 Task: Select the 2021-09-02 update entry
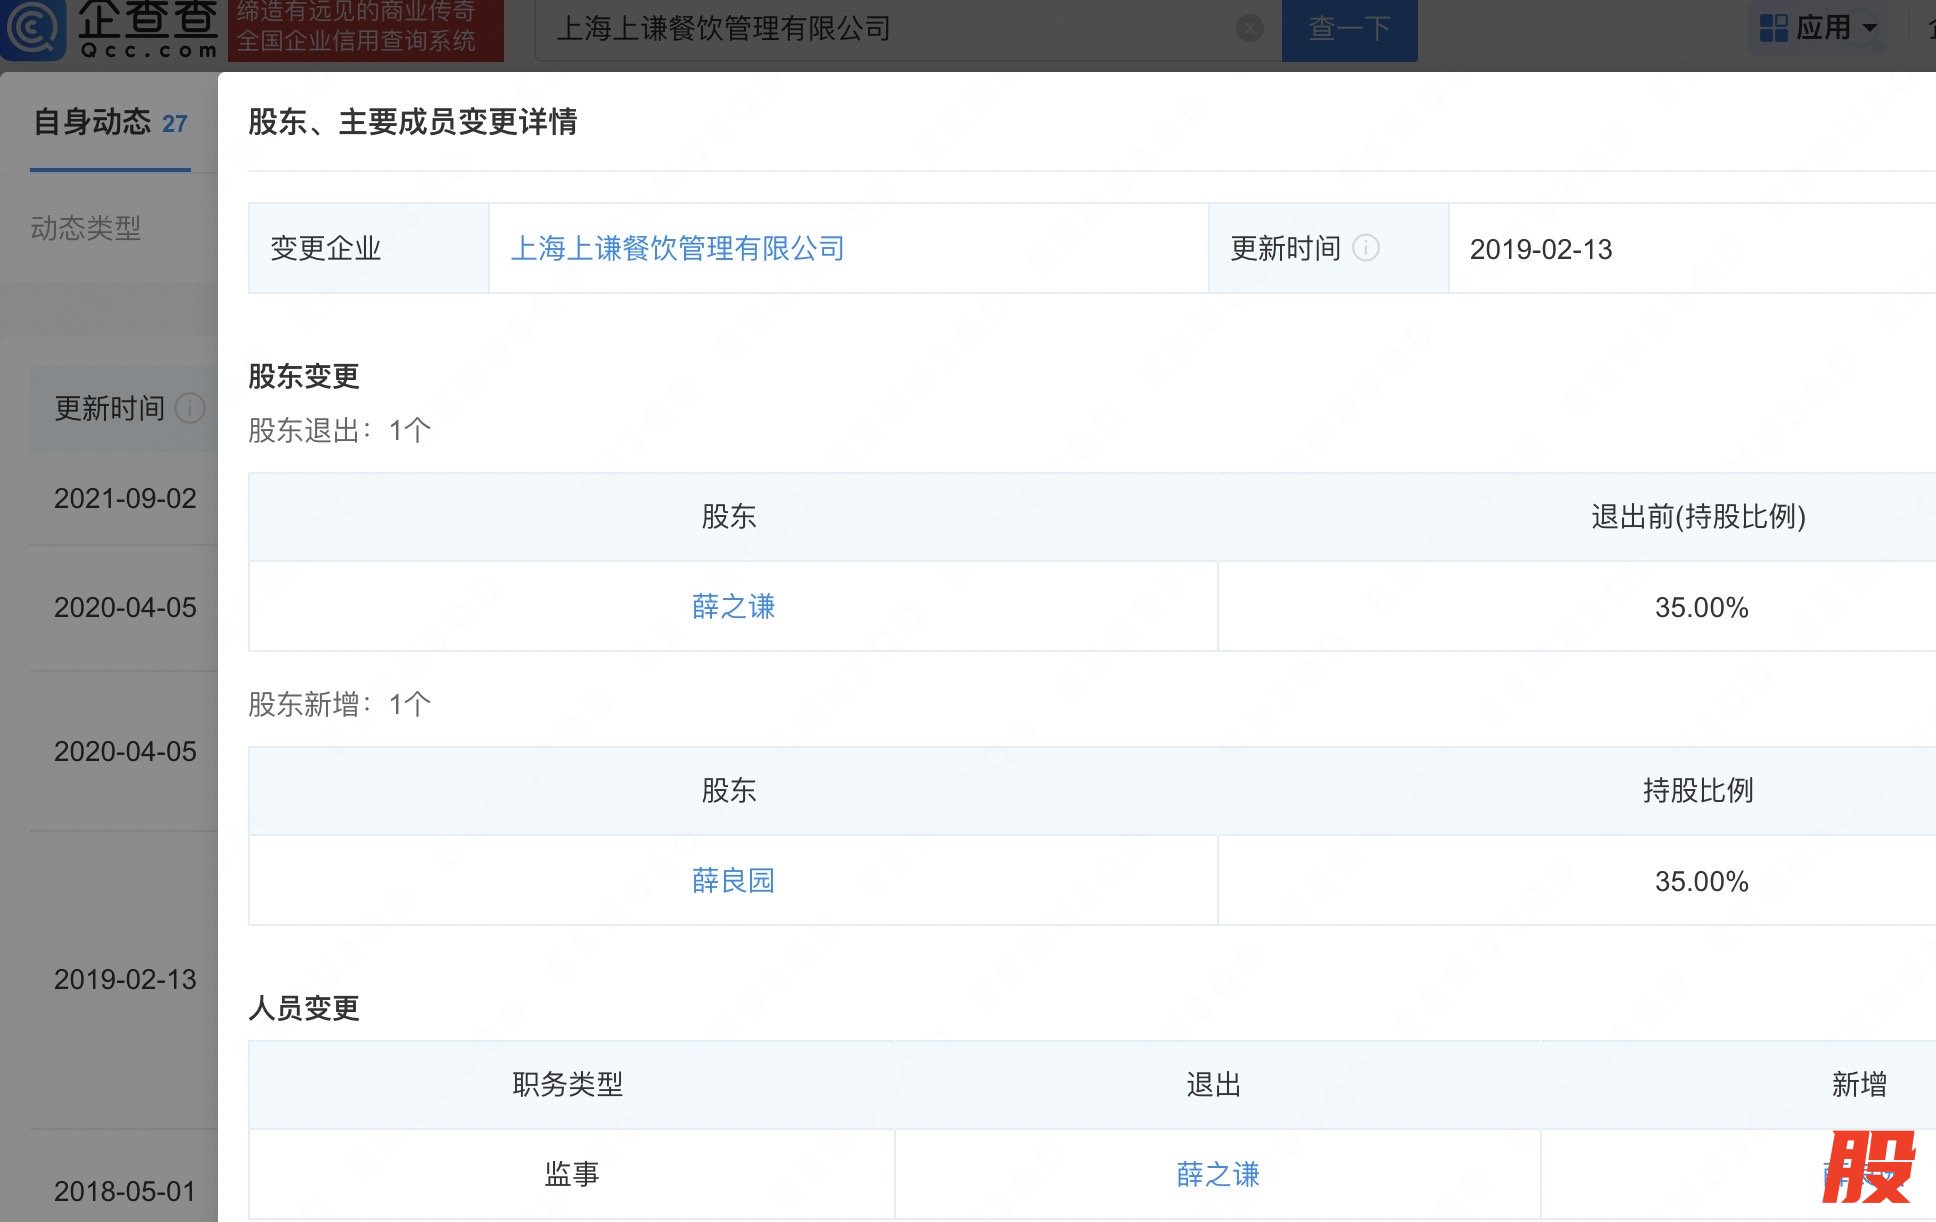[125, 498]
